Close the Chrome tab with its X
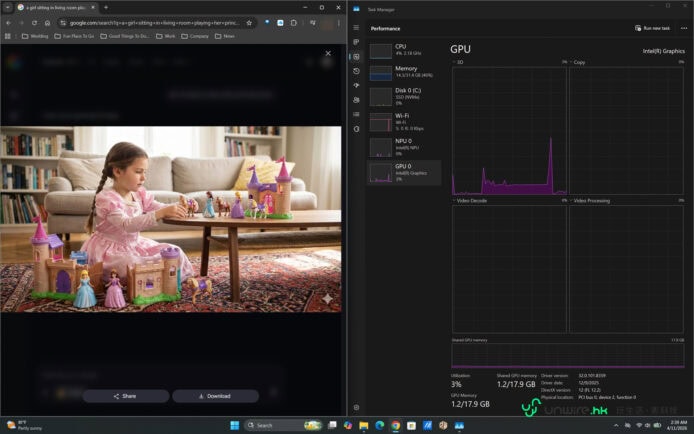 click(x=93, y=8)
